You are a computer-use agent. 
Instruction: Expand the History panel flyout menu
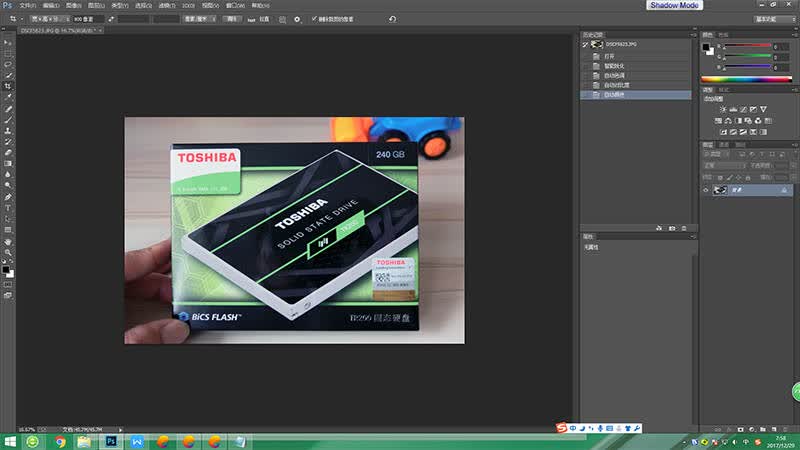point(693,35)
